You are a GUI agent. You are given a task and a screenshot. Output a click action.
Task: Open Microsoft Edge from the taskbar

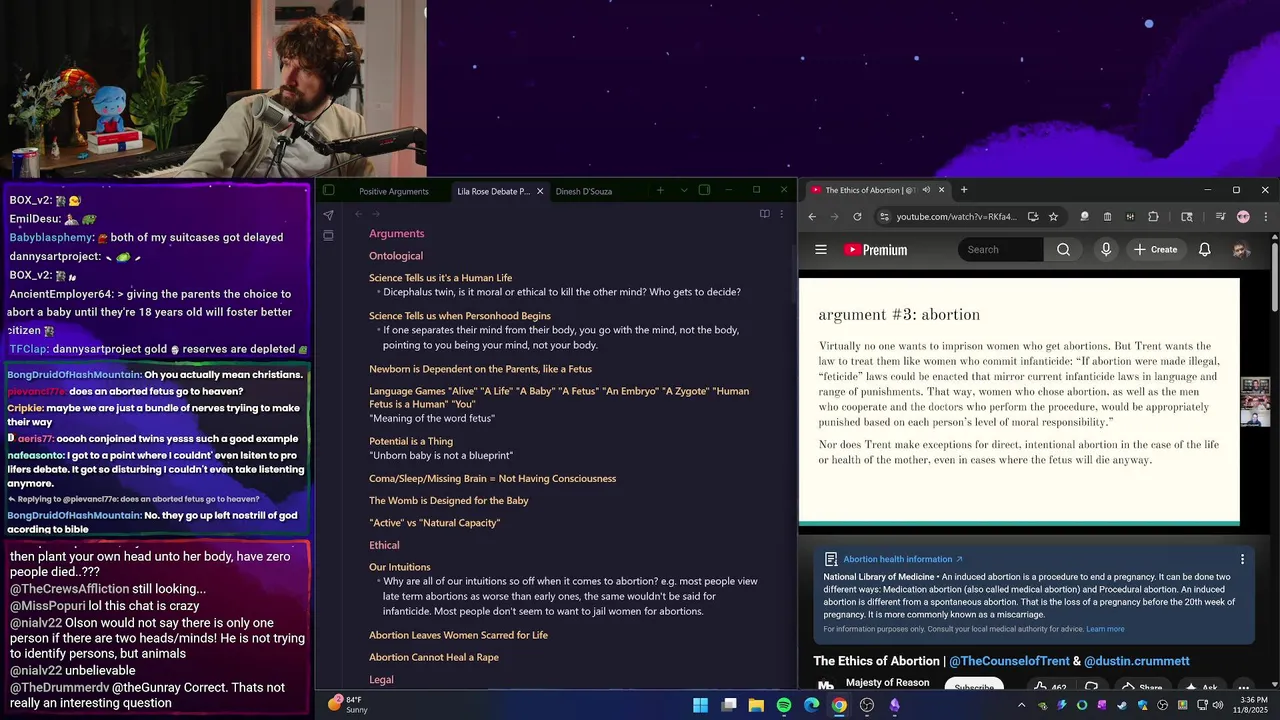point(811,705)
